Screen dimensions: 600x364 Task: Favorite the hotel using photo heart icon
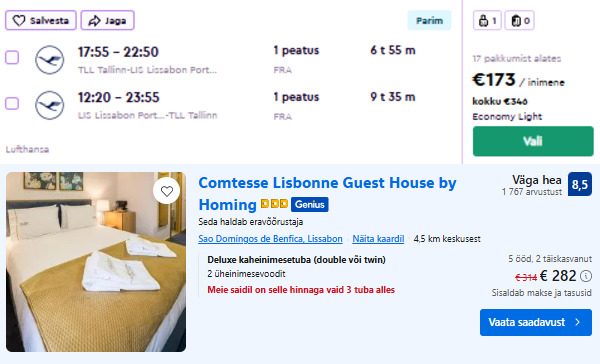(x=166, y=191)
